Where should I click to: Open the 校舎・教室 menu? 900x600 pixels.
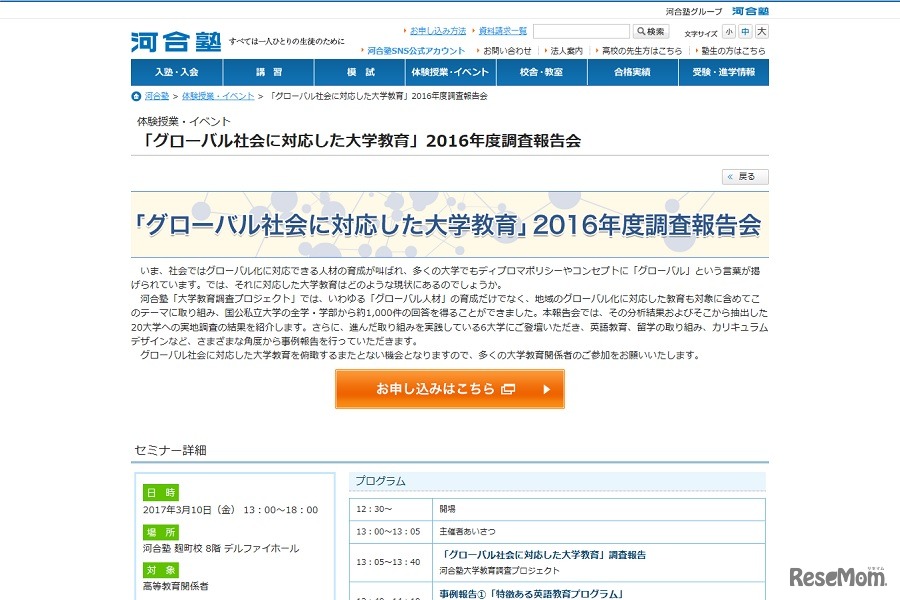[x=542, y=72]
